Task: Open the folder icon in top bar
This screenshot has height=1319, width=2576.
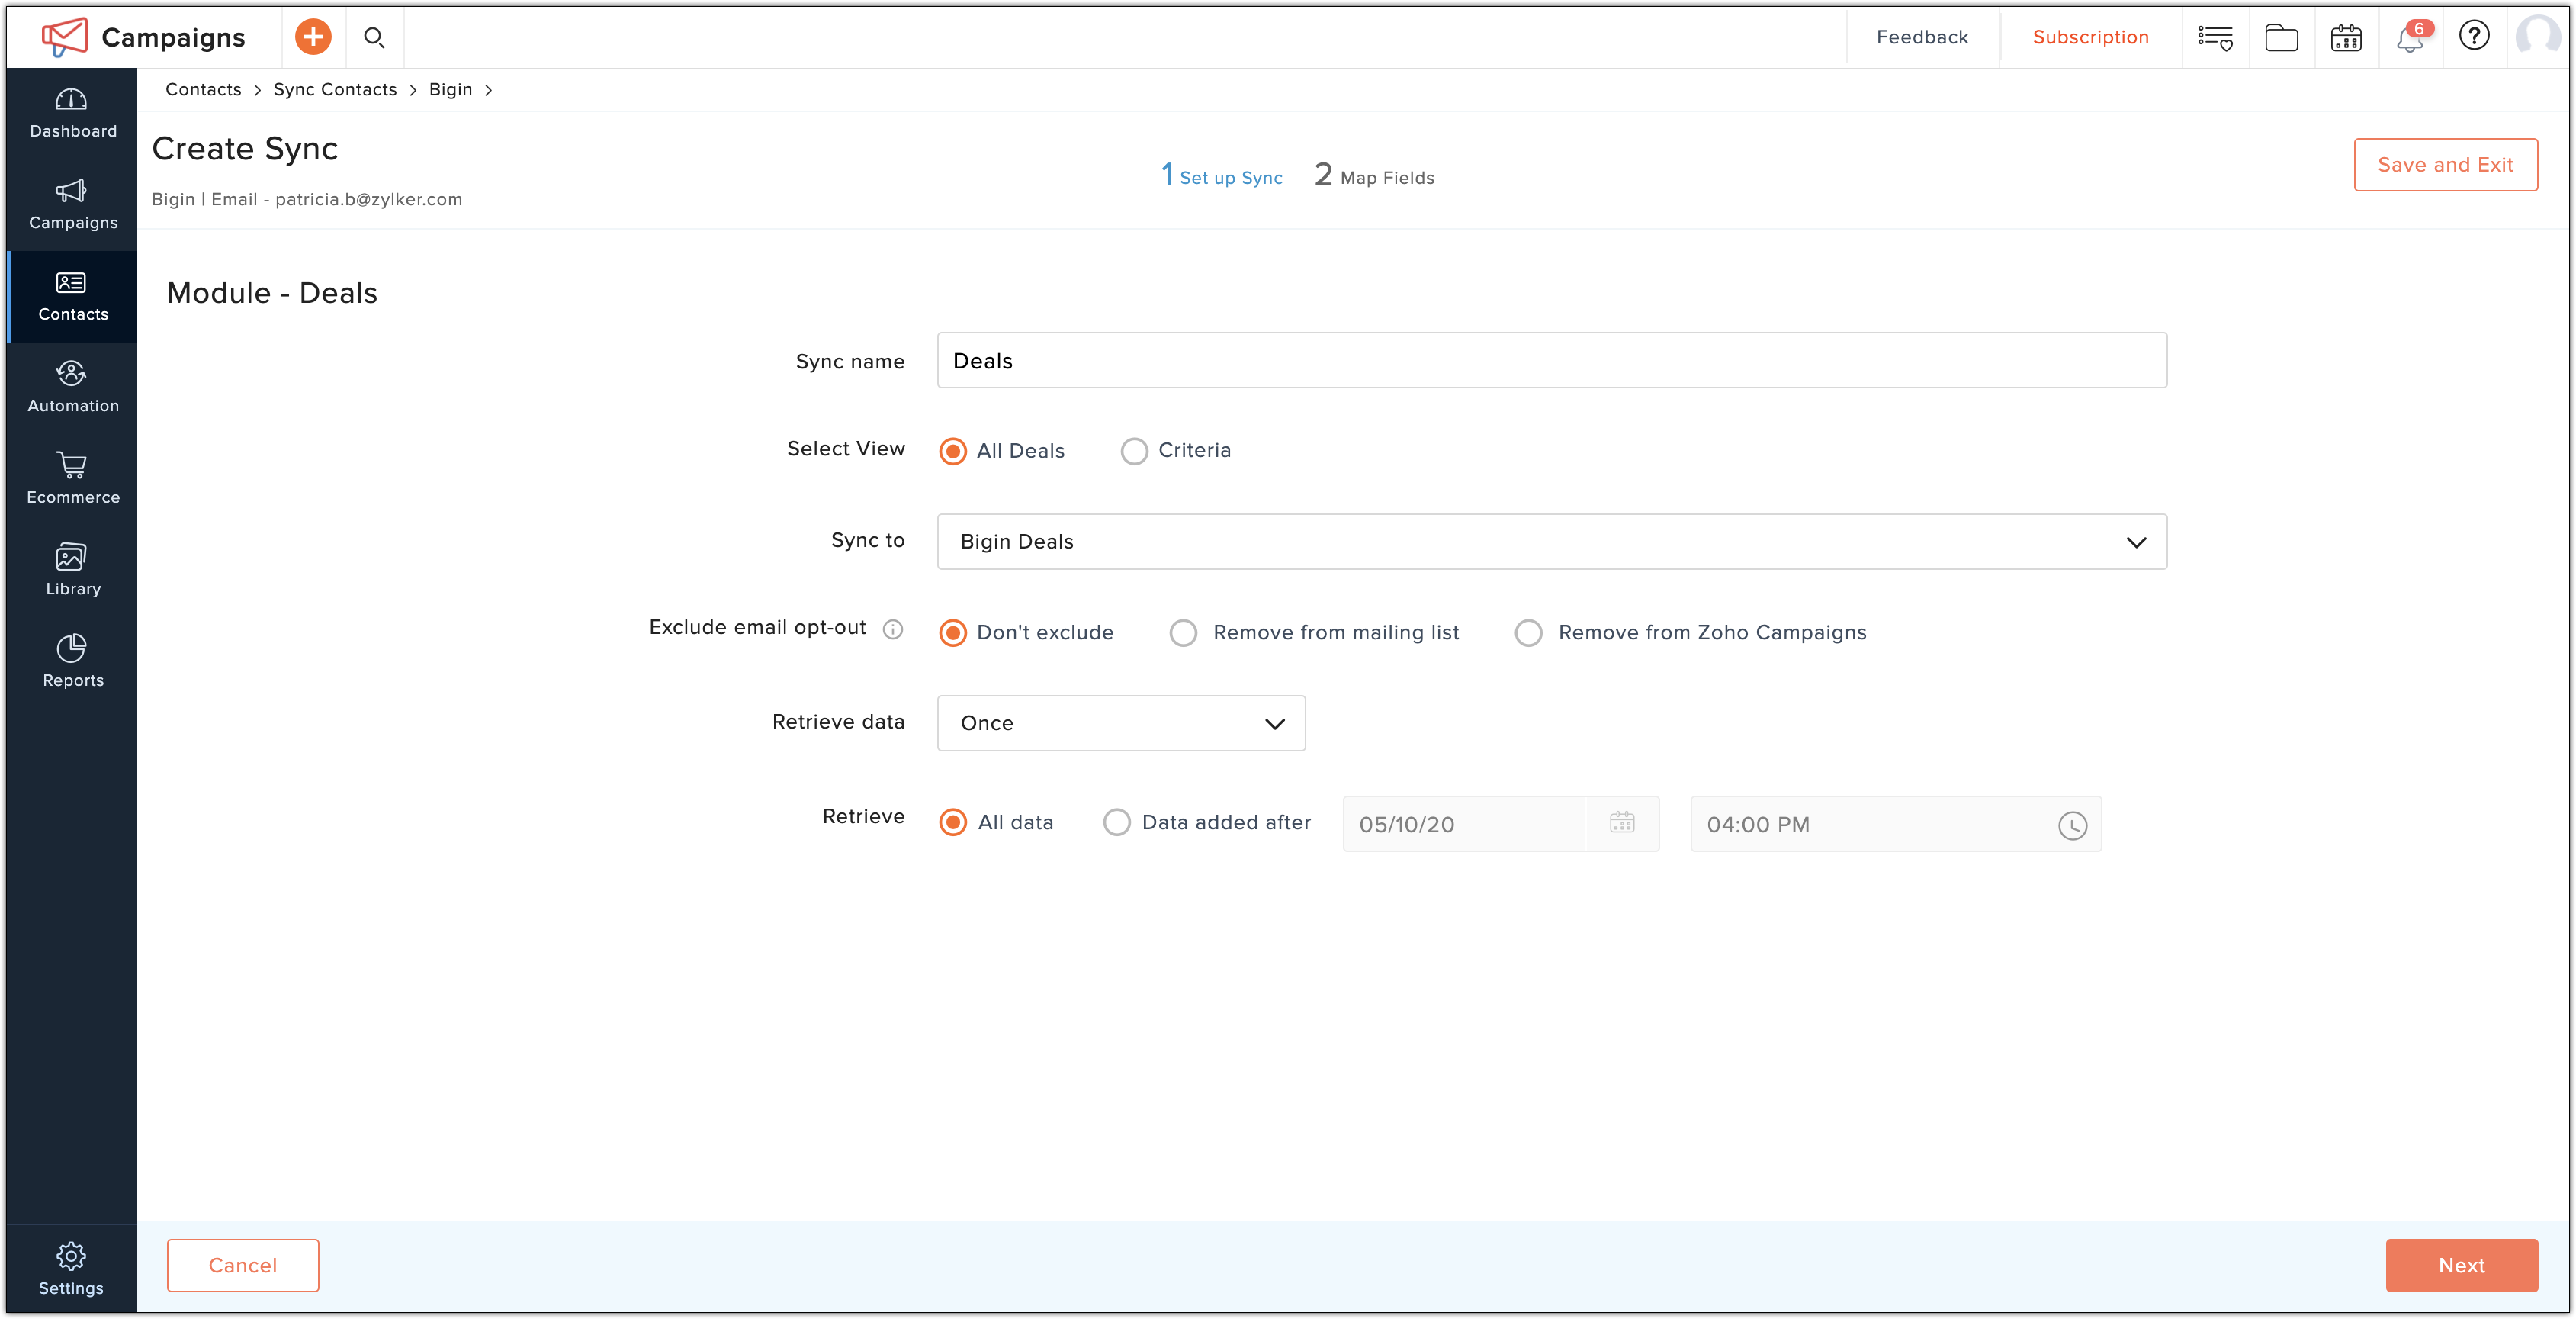Action: pyautogui.click(x=2281, y=38)
